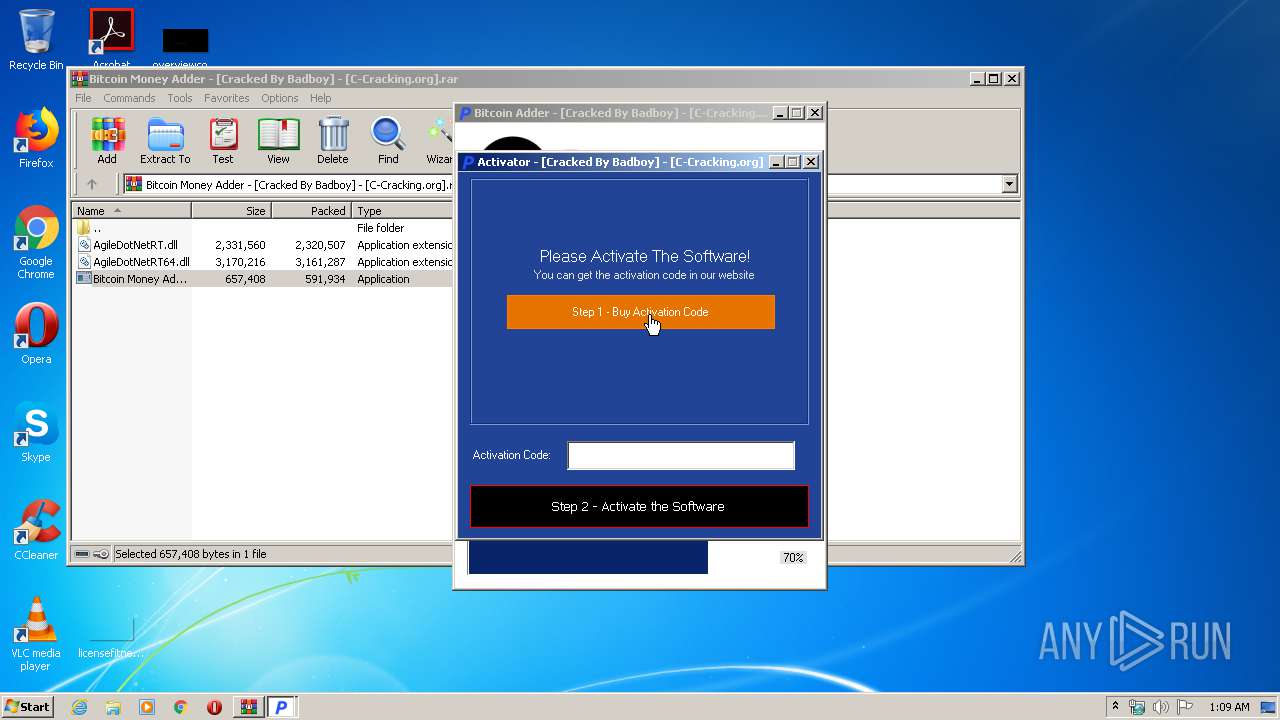Click the 1:09 AM clock
This screenshot has width=1280, height=720.
[x=1229, y=707]
